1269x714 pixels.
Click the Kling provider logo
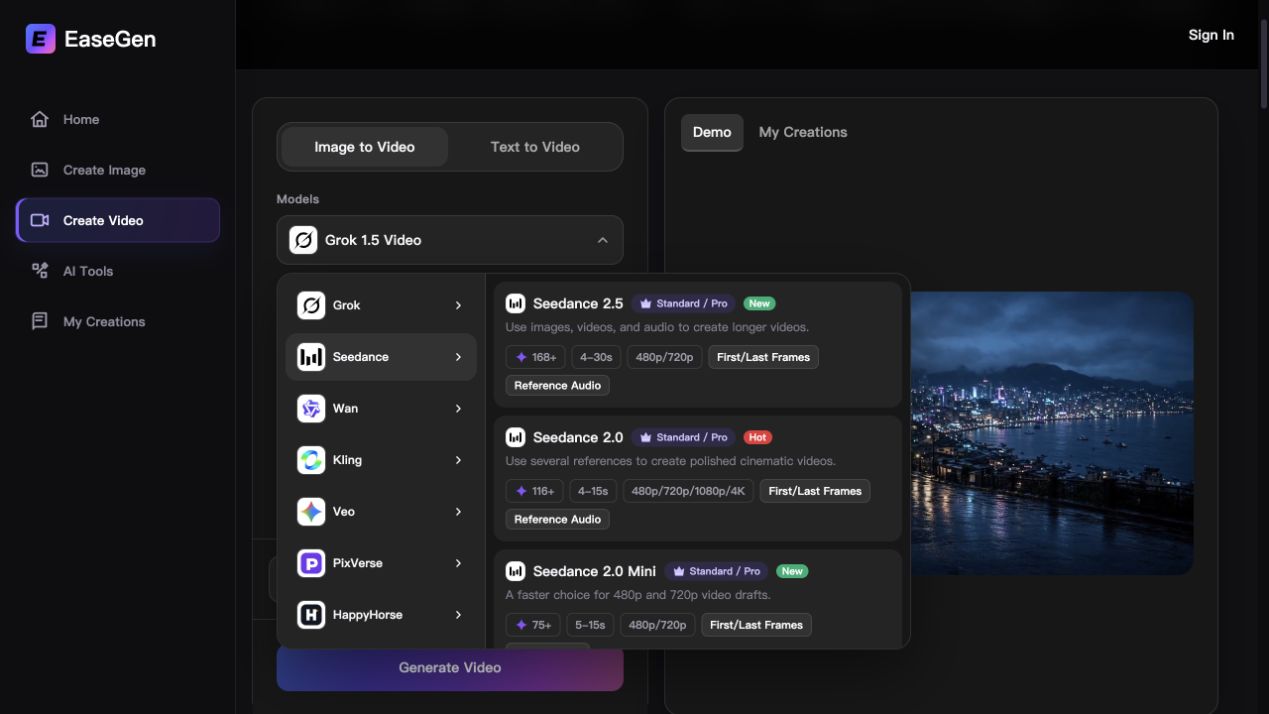311,460
